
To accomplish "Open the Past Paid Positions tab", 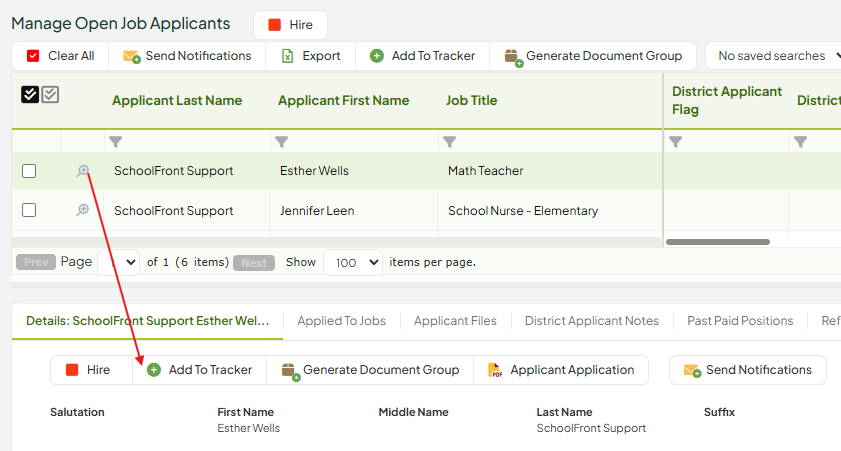I will (740, 321).
